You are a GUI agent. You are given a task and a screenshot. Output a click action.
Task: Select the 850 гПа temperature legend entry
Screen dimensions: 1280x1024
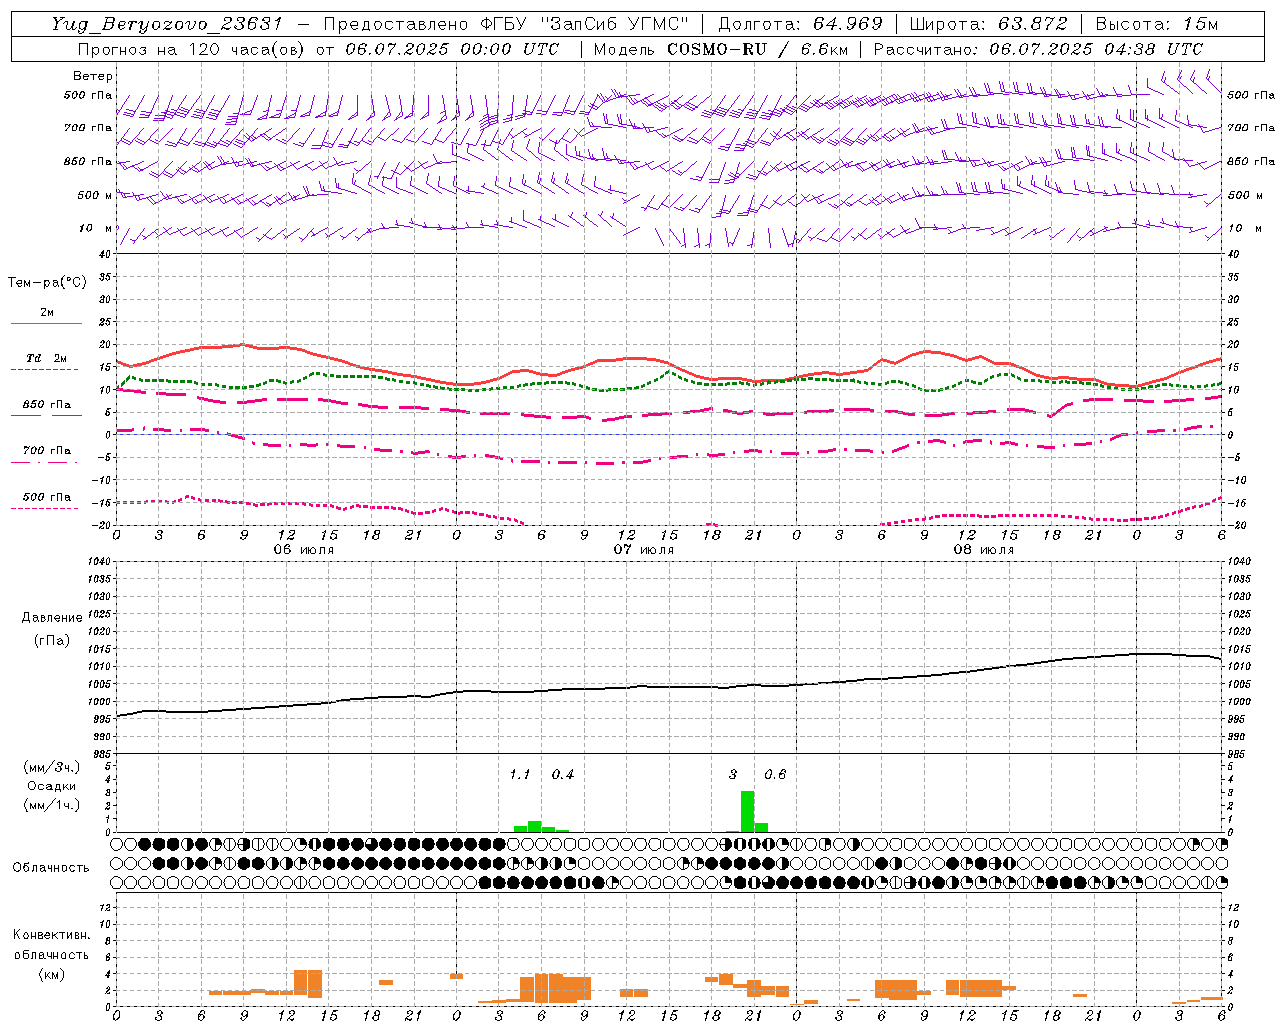pyautogui.click(x=46, y=408)
